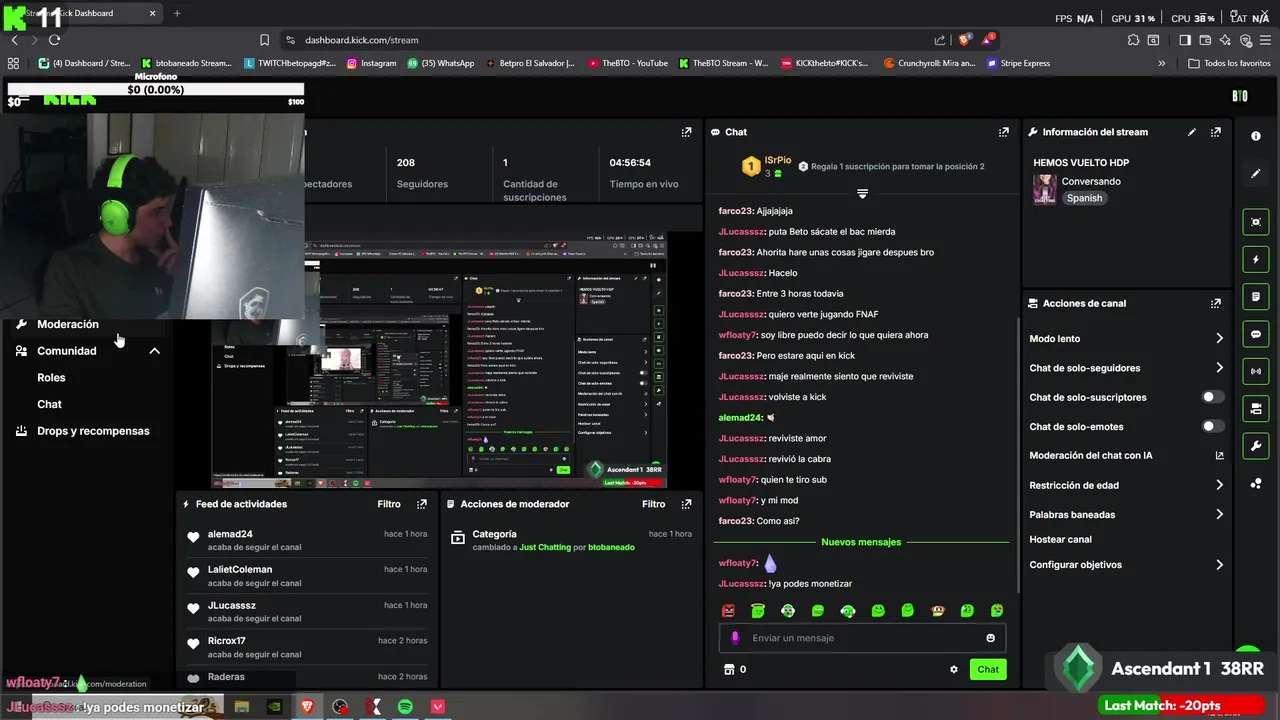Click the Spanish language tag

pyautogui.click(x=1084, y=198)
